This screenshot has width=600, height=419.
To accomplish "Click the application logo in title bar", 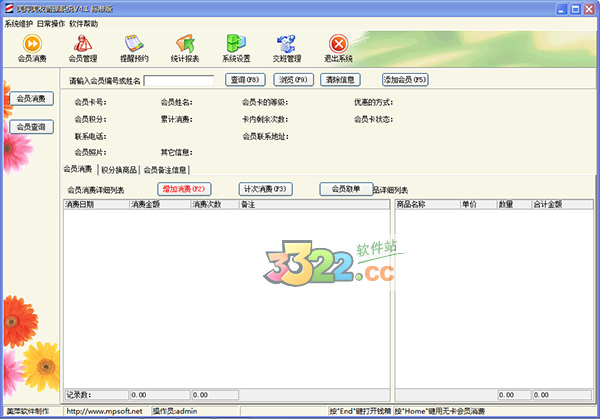I will pos(9,8).
